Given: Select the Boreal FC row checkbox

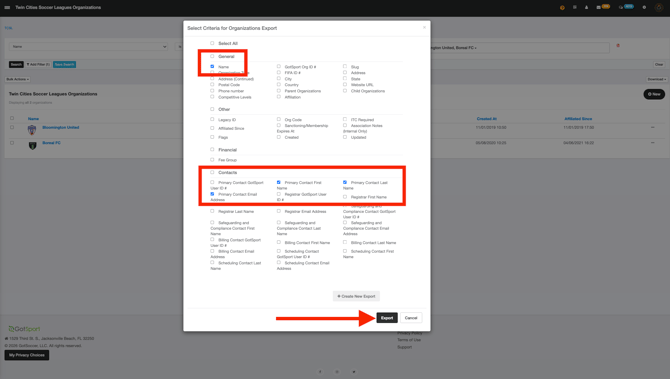Looking at the screenshot, I should click(x=12, y=143).
